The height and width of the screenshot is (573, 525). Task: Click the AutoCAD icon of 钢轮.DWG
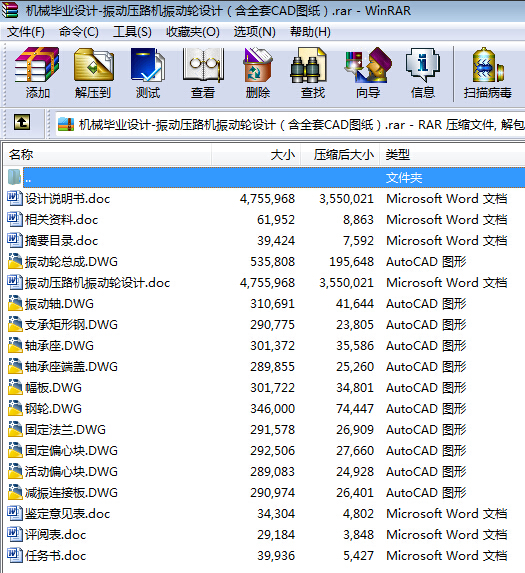tap(15, 409)
